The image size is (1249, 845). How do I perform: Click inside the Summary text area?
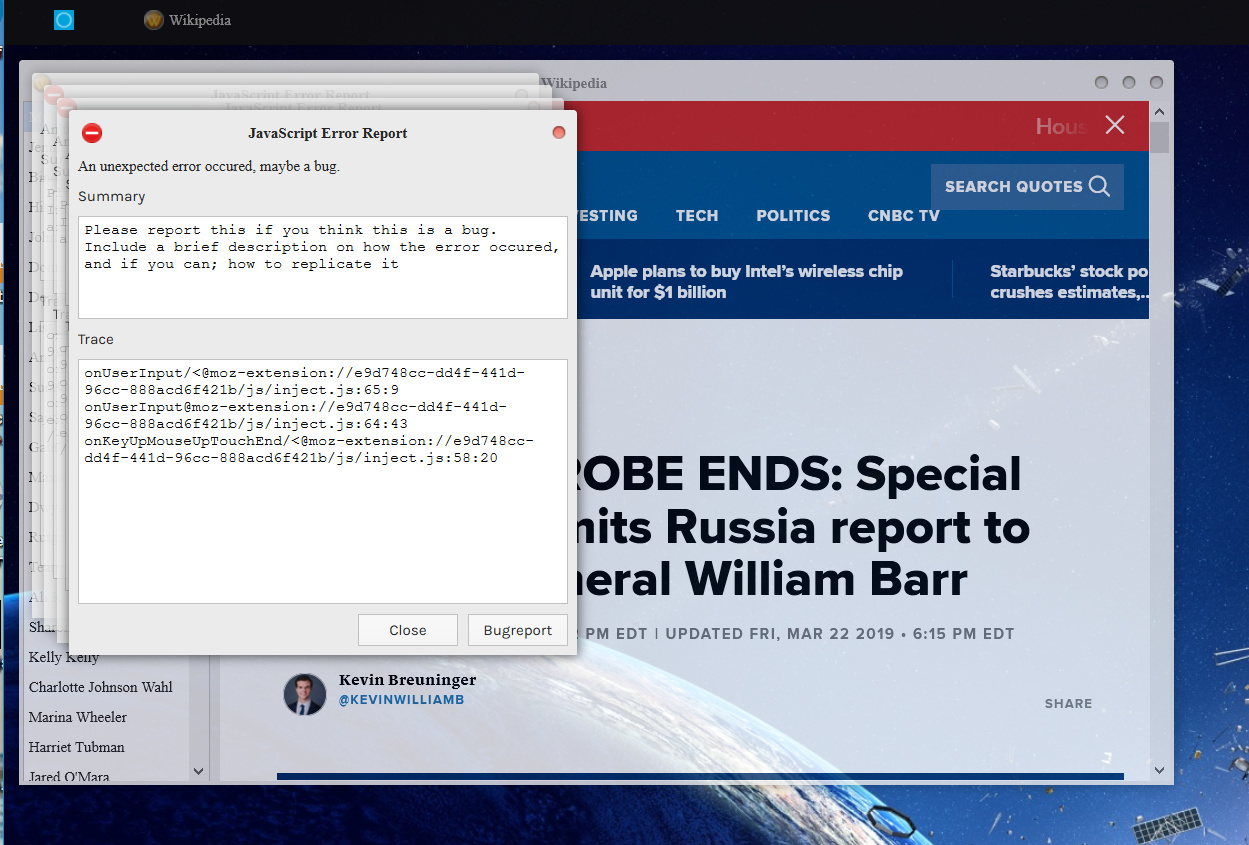(323, 267)
